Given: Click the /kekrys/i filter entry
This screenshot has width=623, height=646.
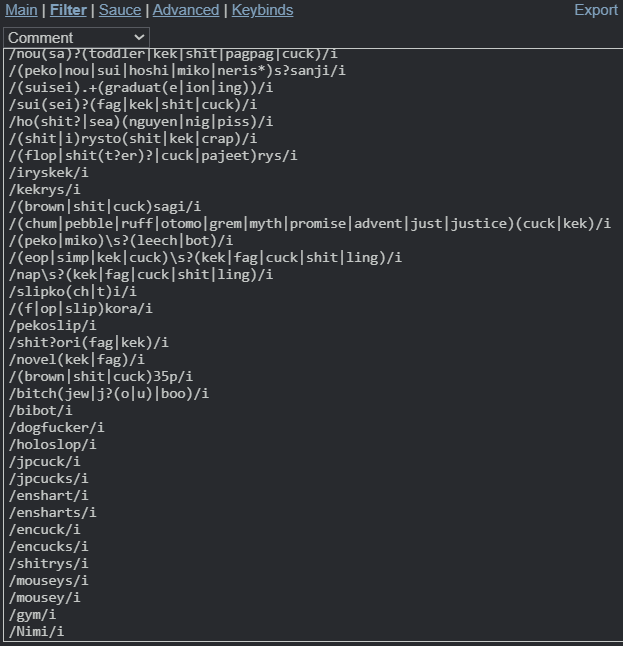Looking at the screenshot, I should [44, 190].
